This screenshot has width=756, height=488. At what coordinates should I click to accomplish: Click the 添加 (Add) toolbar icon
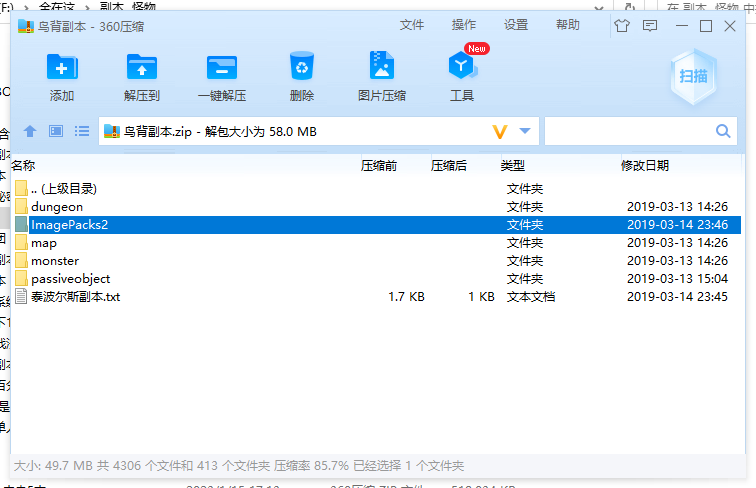62,67
